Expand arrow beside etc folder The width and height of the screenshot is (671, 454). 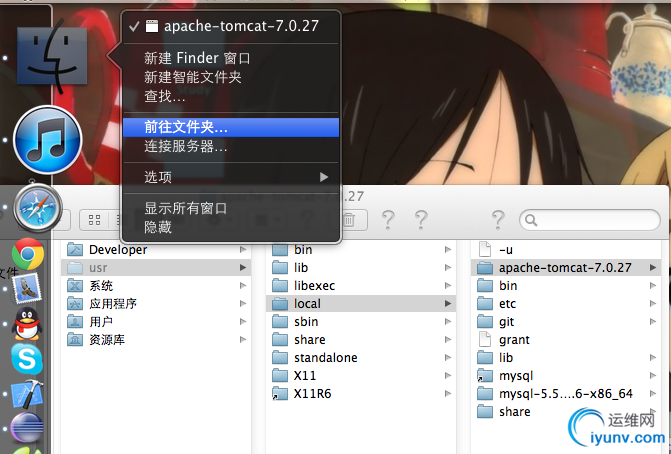pyautogui.click(x=653, y=303)
